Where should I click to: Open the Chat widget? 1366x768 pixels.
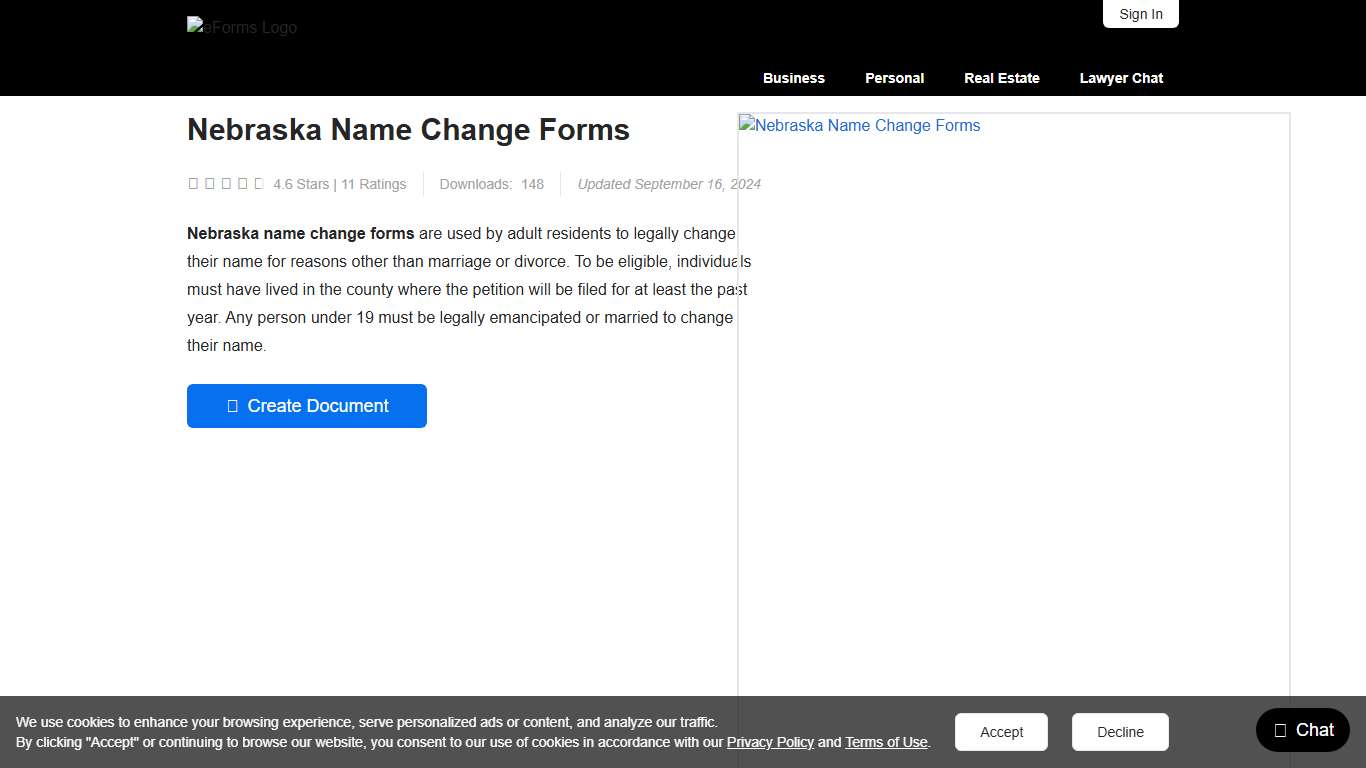pos(1302,730)
